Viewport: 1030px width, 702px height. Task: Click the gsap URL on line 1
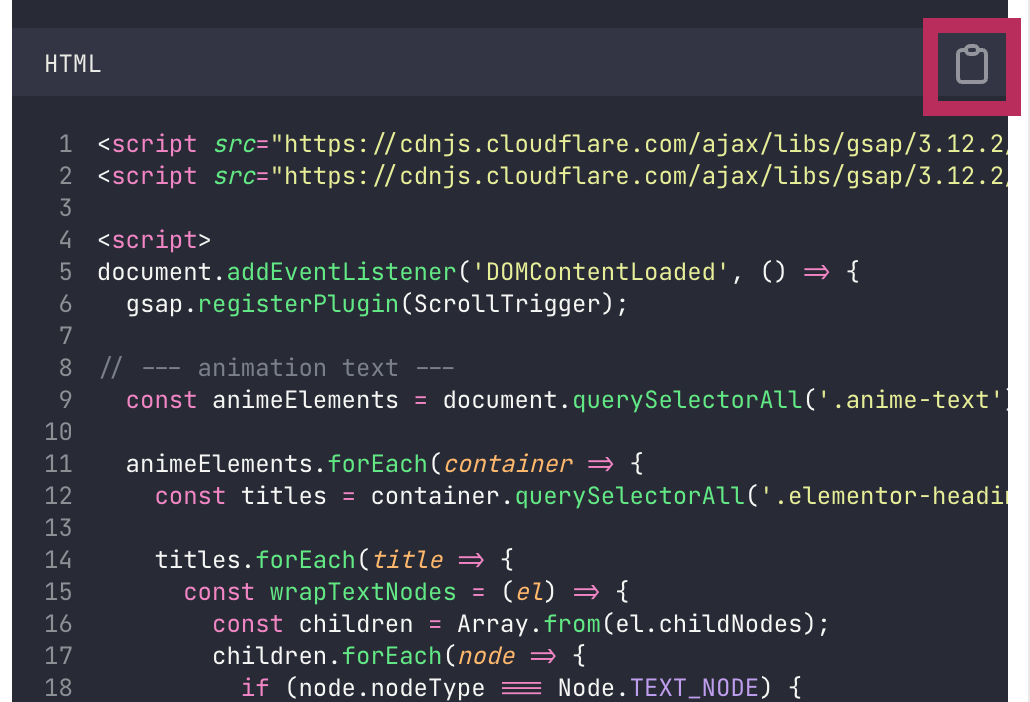tap(638, 144)
